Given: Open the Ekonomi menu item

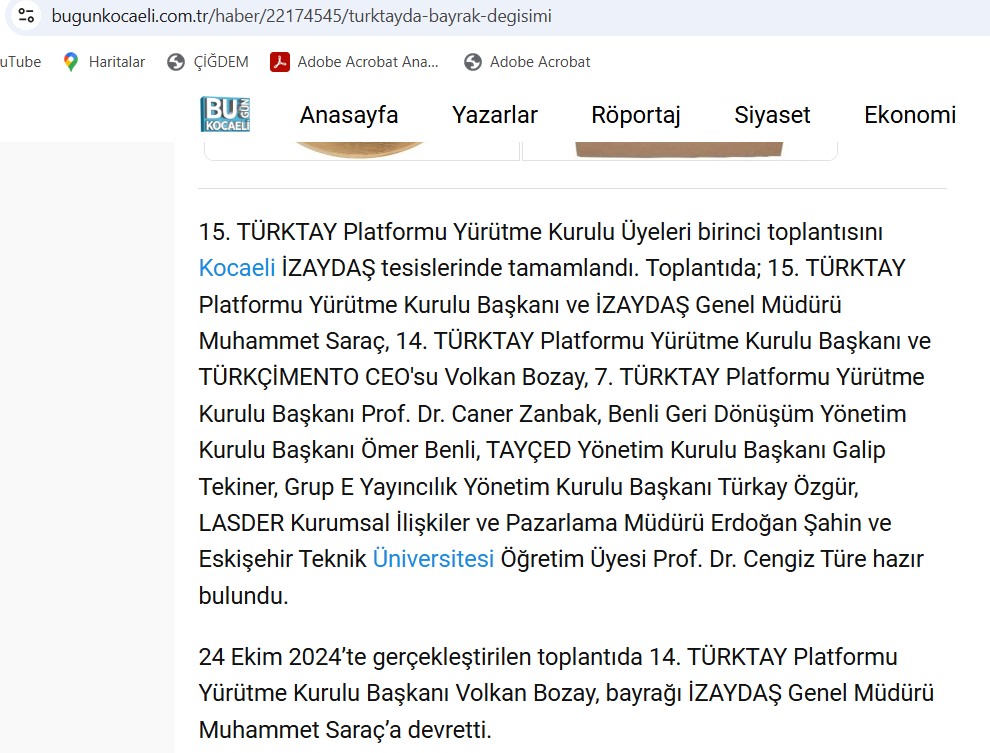Looking at the screenshot, I should (910, 115).
